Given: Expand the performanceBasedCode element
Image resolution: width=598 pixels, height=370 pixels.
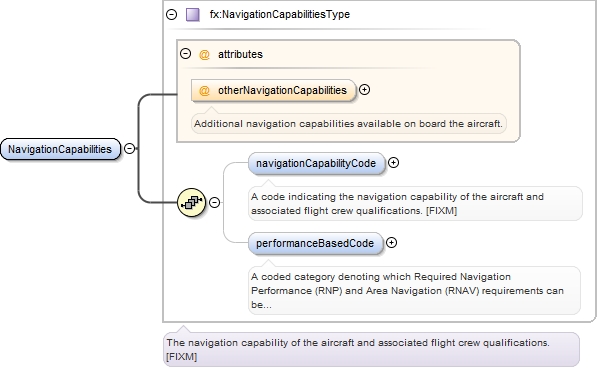Looking at the screenshot, I should click(x=391, y=243).
